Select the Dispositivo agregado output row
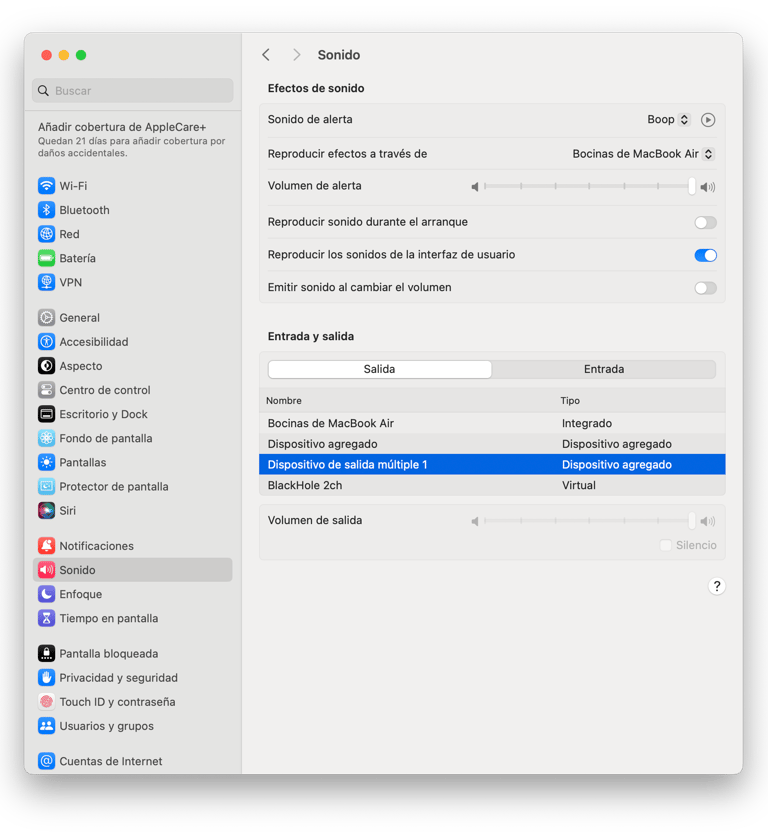The height and width of the screenshot is (838, 768). [x=492, y=444]
